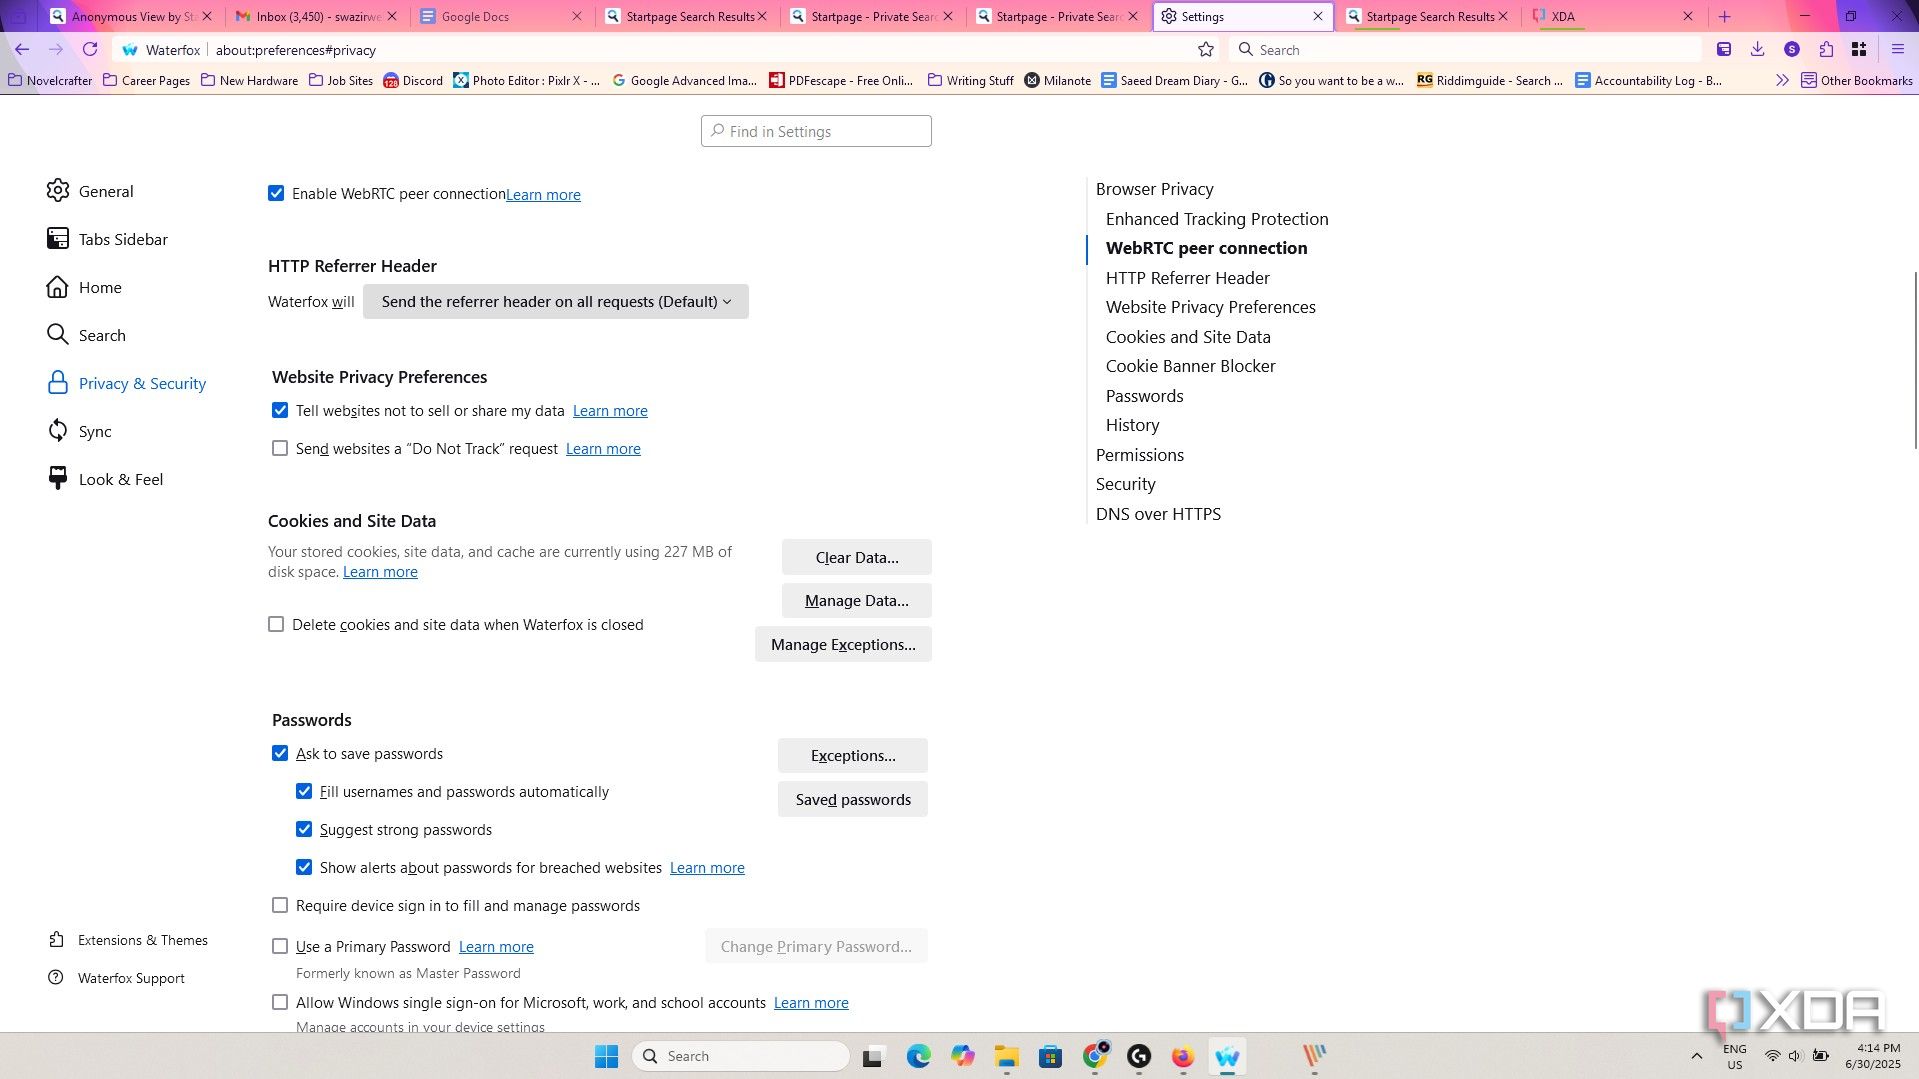Open the General settings section
1919x1079 pixels.
point(106,191)
